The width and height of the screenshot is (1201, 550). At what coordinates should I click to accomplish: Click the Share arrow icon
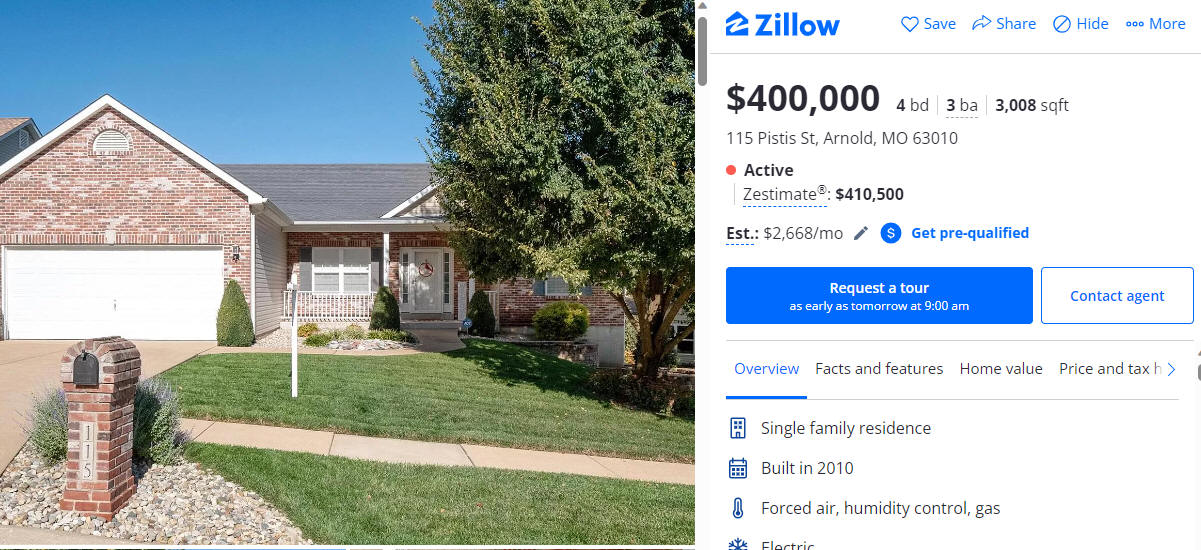tap(981, 23)
